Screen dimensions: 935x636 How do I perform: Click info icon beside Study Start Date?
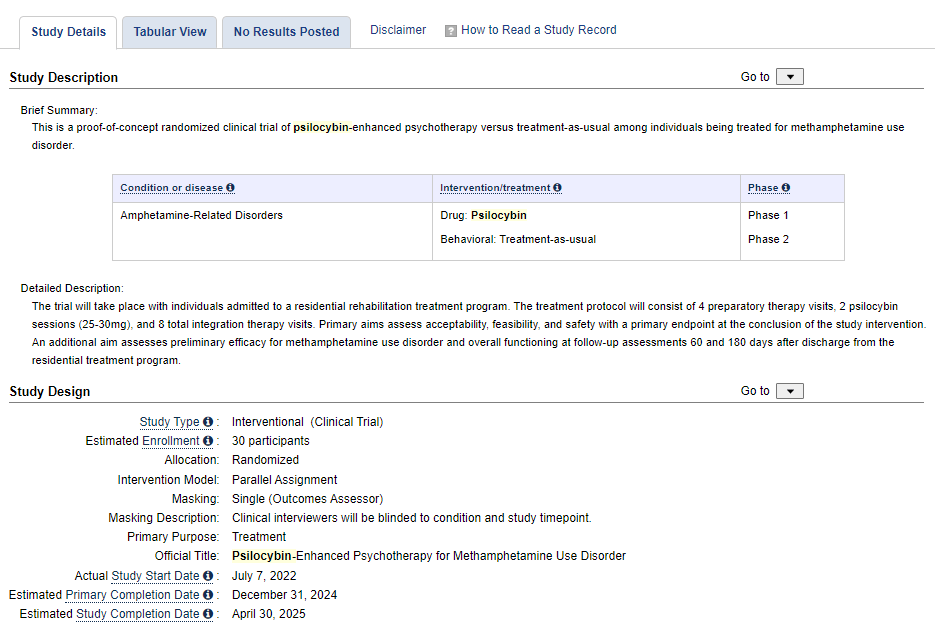[x=208, y=576]
